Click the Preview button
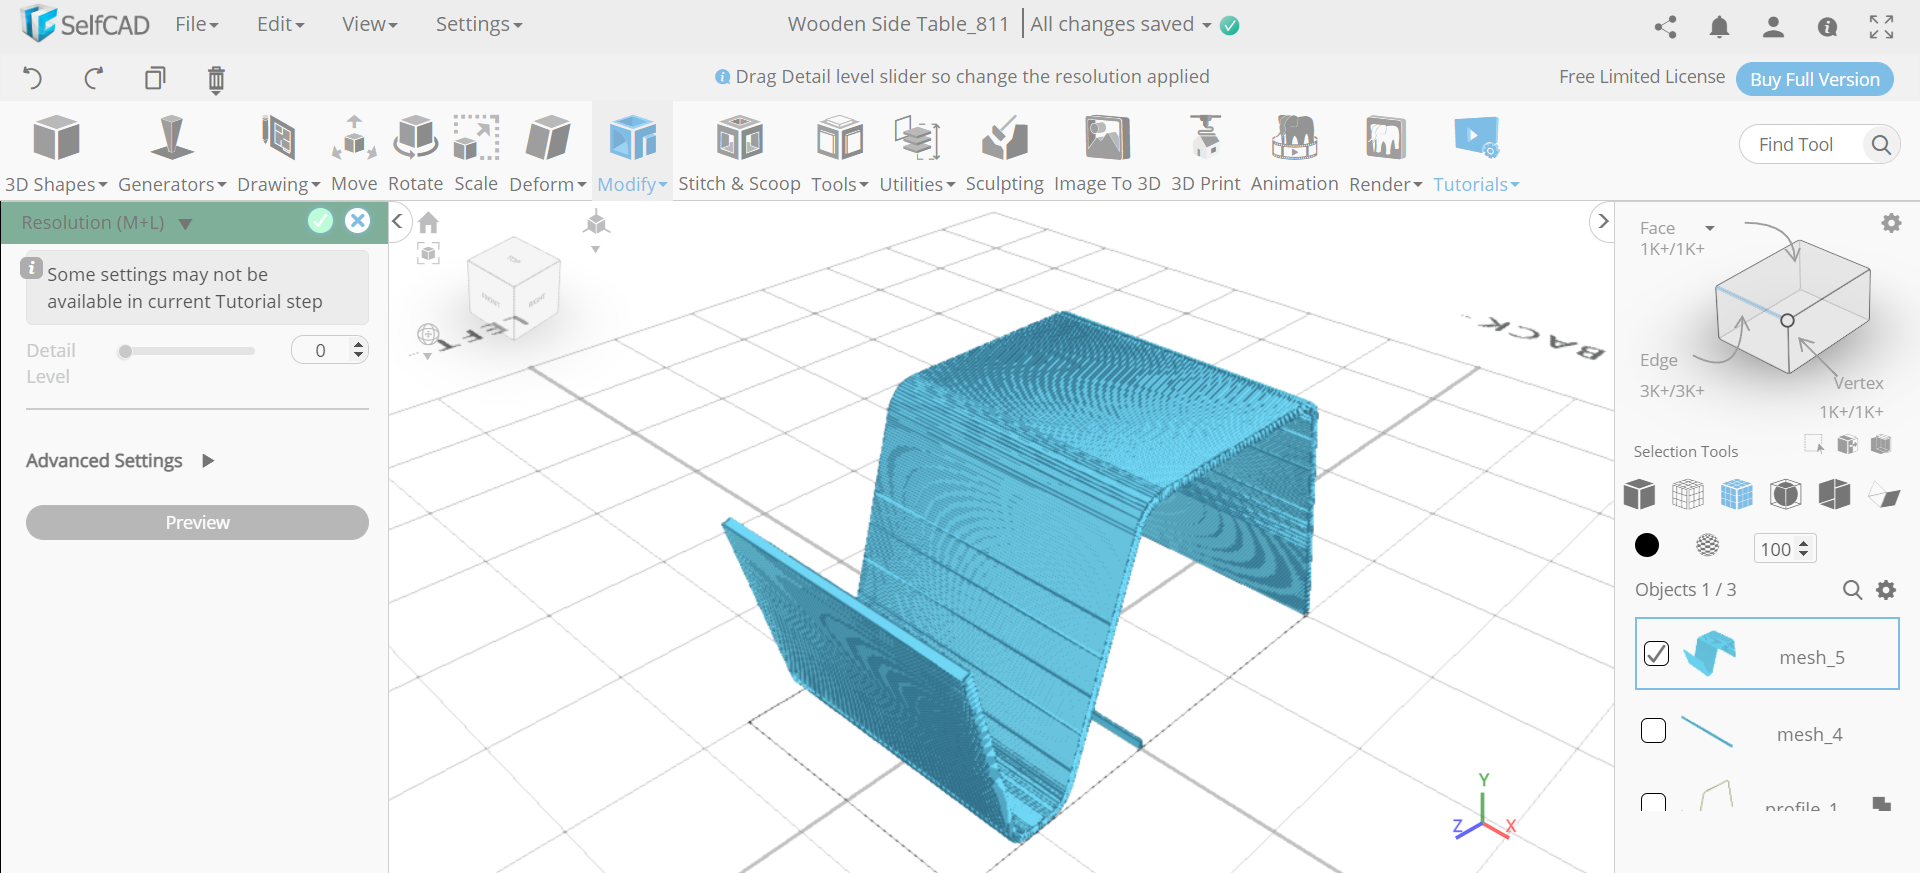This screenshot has width=1920, height=873. tap(197, 522)
